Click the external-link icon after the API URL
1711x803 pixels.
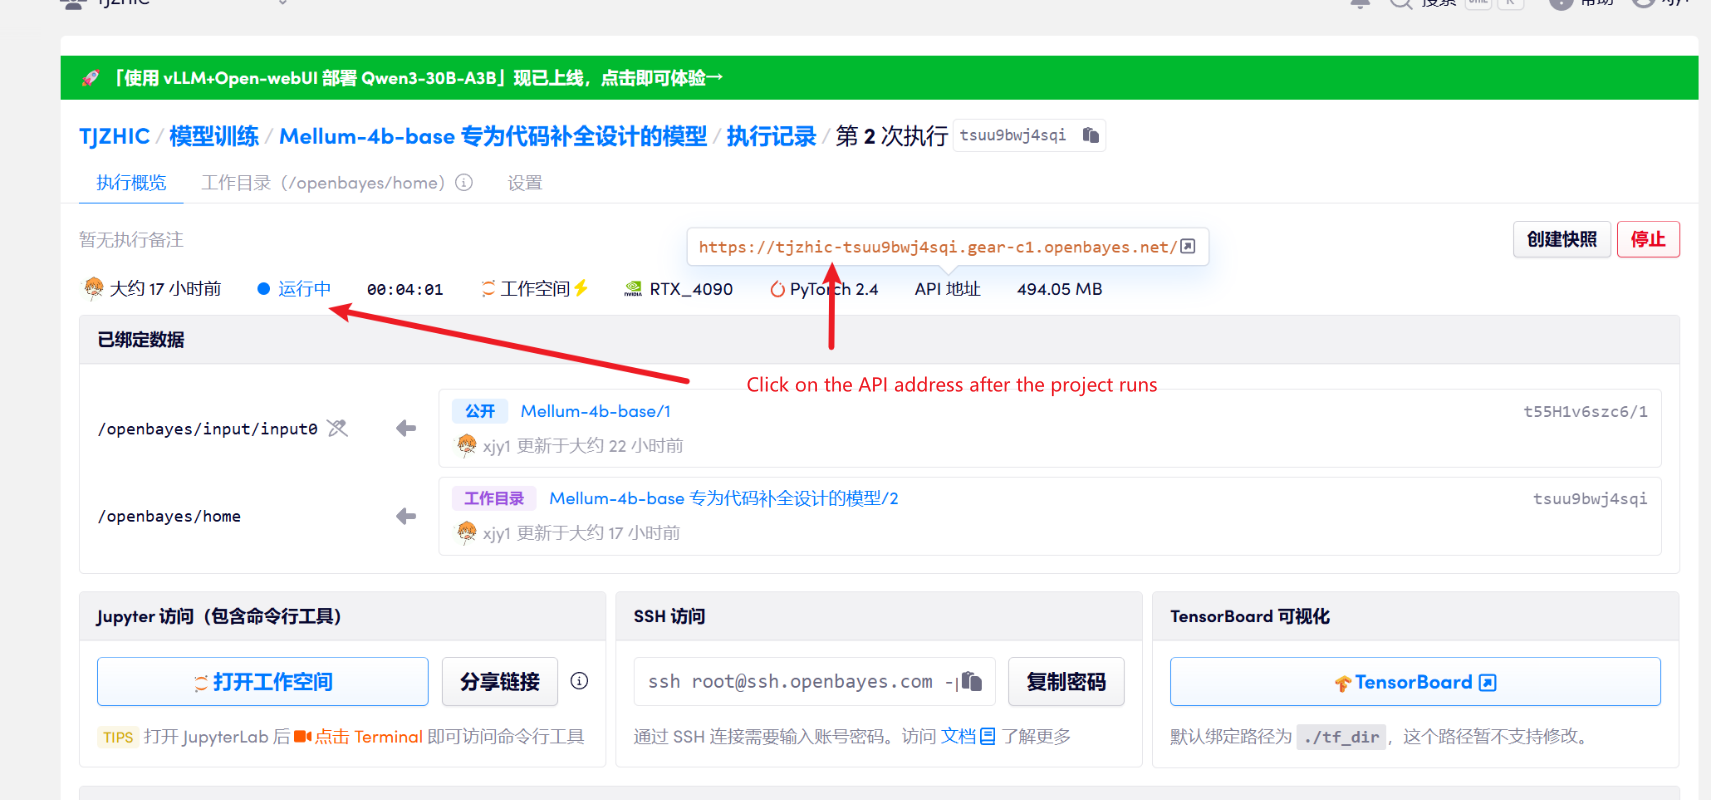click(x=1188, y=246)
